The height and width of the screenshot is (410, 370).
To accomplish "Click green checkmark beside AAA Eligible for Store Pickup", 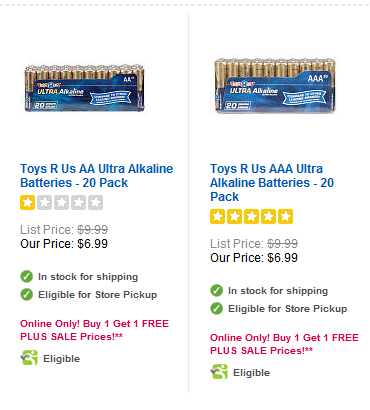I will (217, 308).
